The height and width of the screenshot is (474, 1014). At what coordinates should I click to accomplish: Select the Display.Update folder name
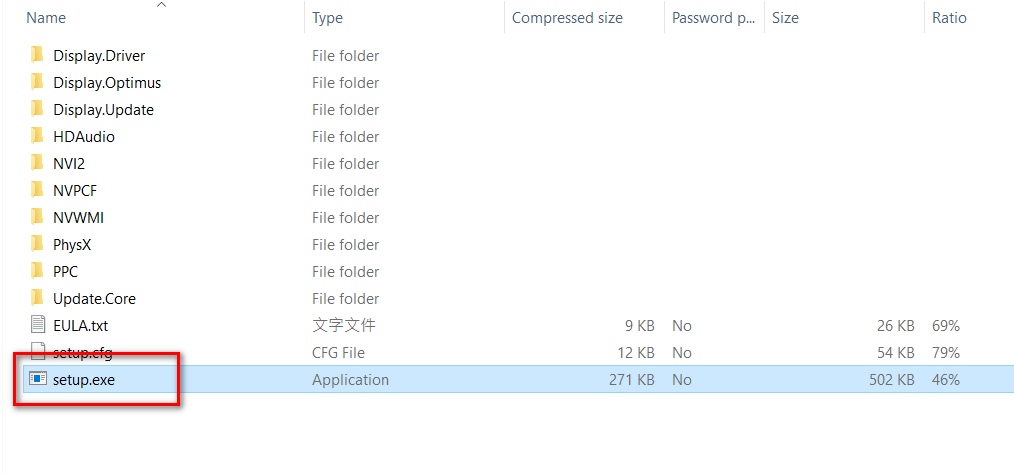click(103, 110)
